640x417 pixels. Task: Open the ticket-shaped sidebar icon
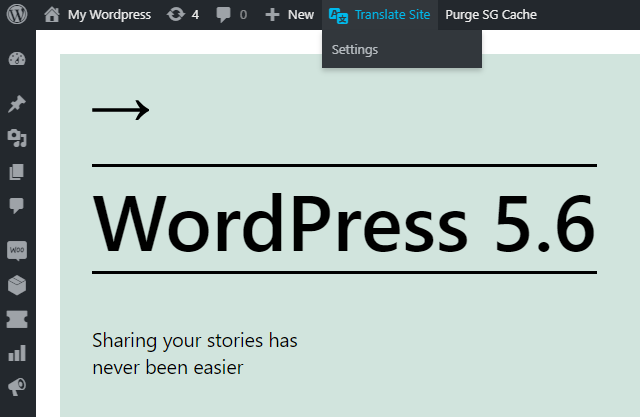[17, 319]
